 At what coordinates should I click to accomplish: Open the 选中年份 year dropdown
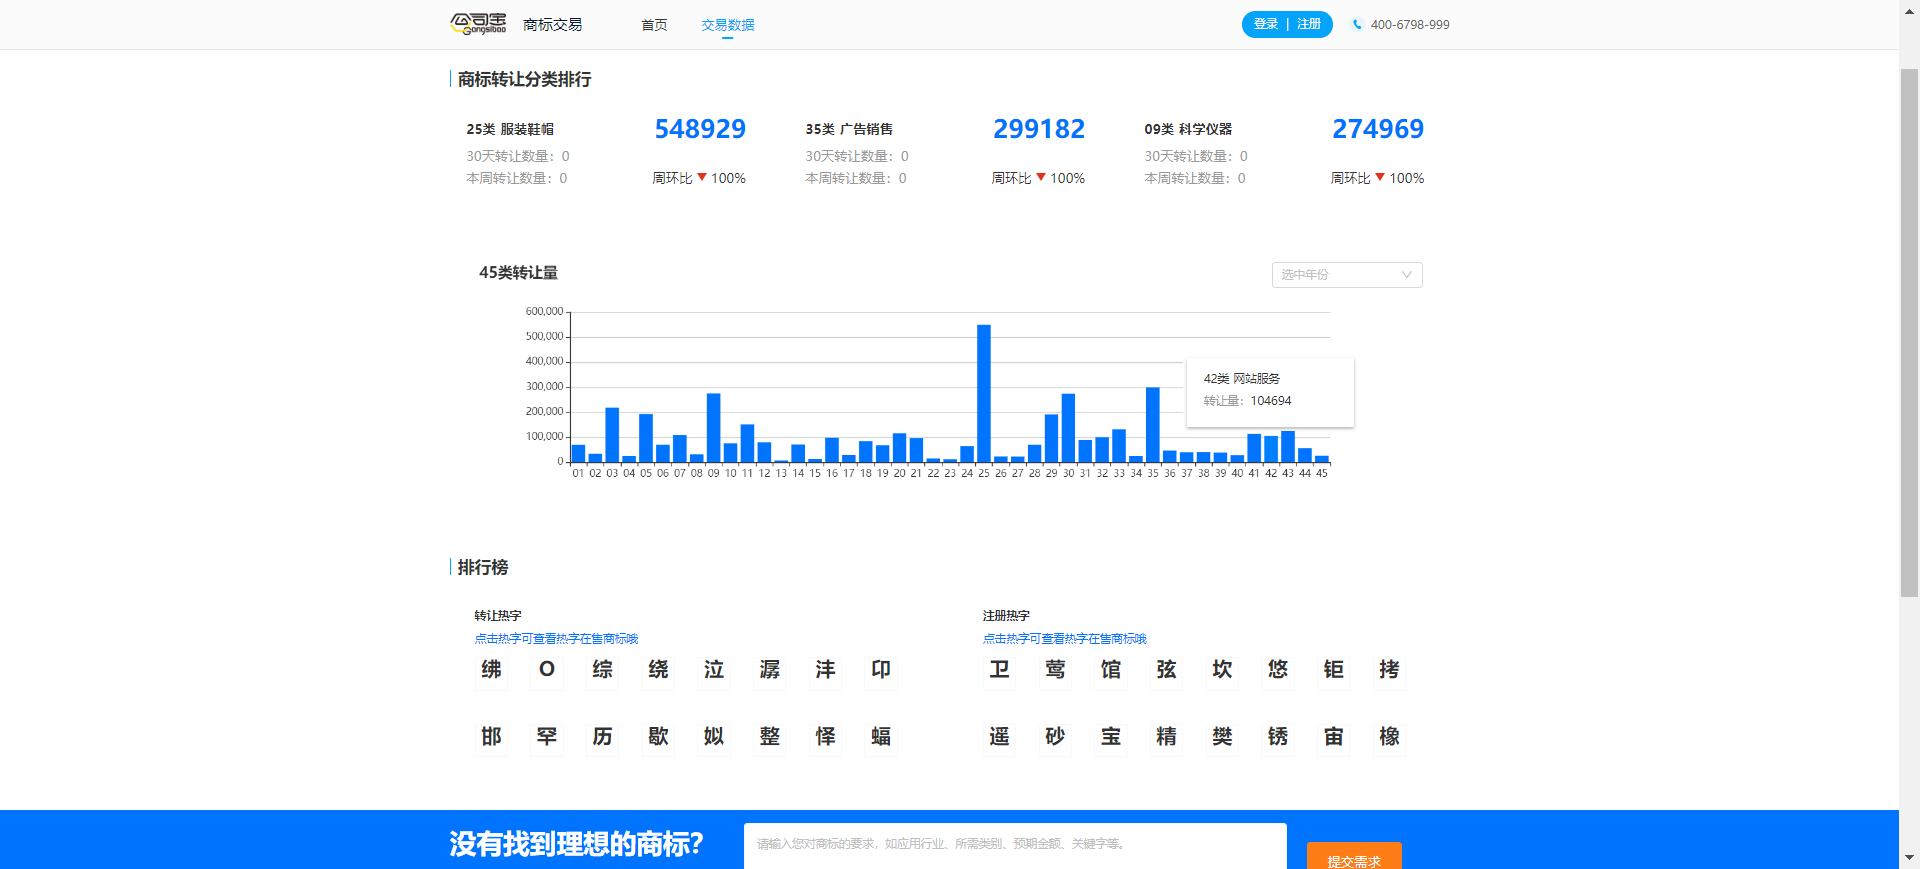pyautogui.click(x=1347, y=275)
